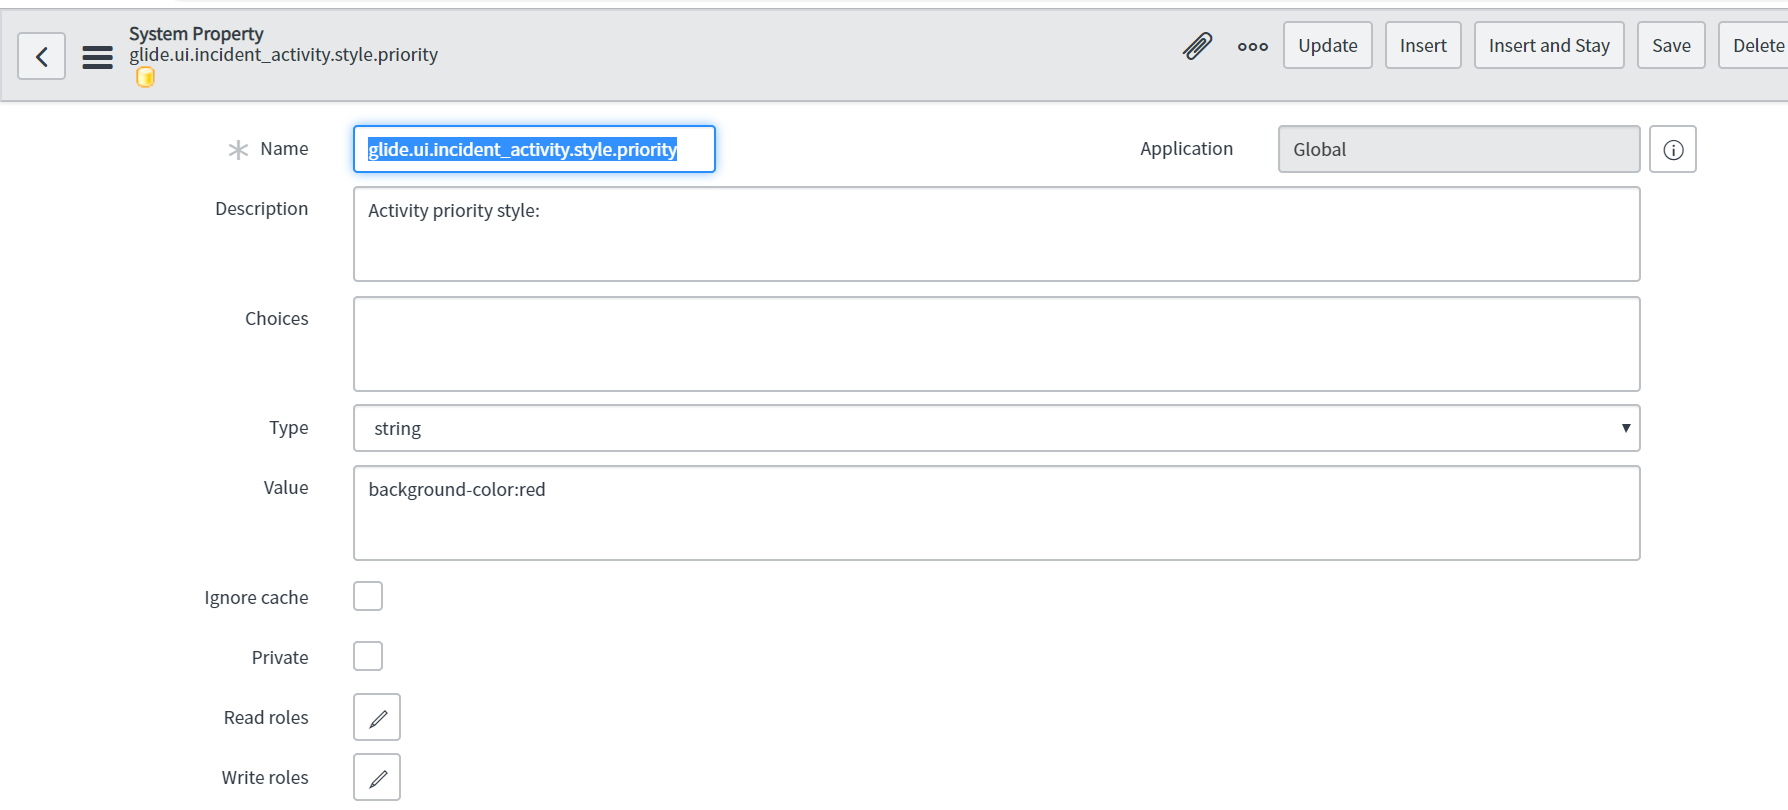The width and height of the screenshot is (1788, 810).
Task: Go back using the left chevron button
Action: [42, 56]
